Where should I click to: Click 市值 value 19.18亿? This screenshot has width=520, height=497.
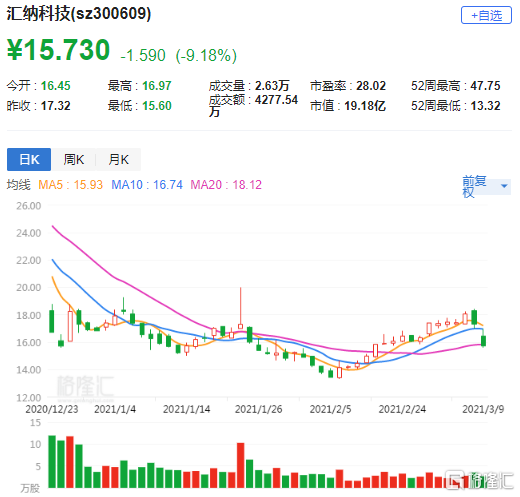pyautogui.click(x=365, y=106)
